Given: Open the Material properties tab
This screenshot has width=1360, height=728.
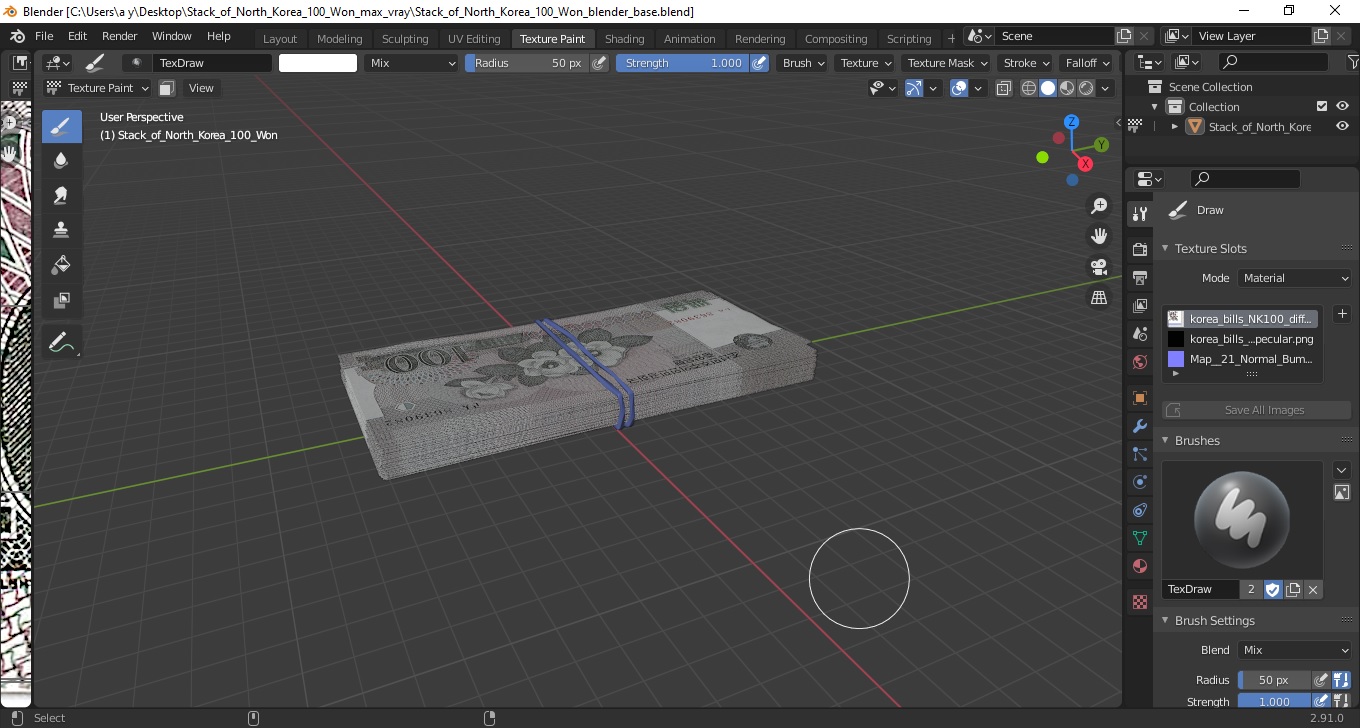Looking at the screenshot, I should pos(1139,566).
